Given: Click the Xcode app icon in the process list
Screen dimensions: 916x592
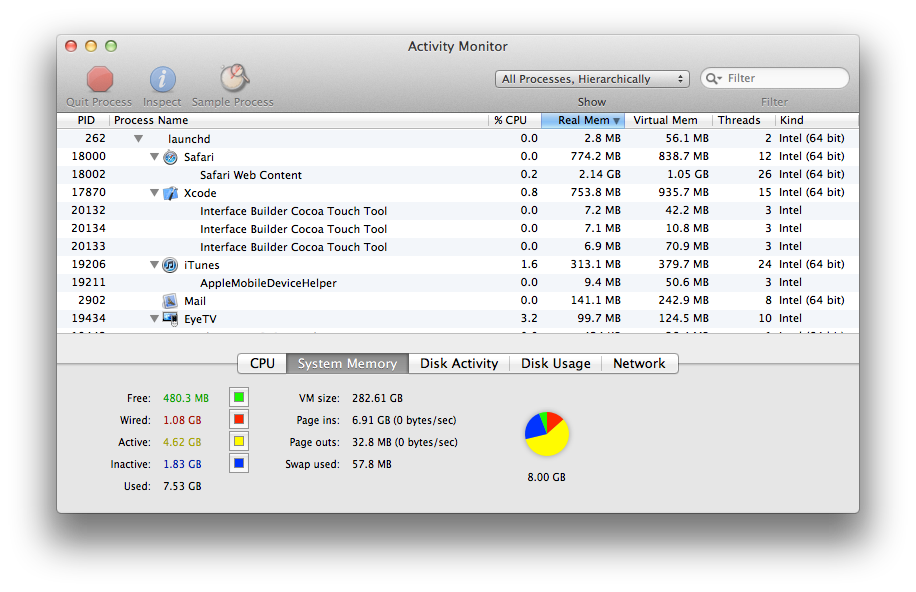Looking at the screenshot, I should (x=170, y=193).
